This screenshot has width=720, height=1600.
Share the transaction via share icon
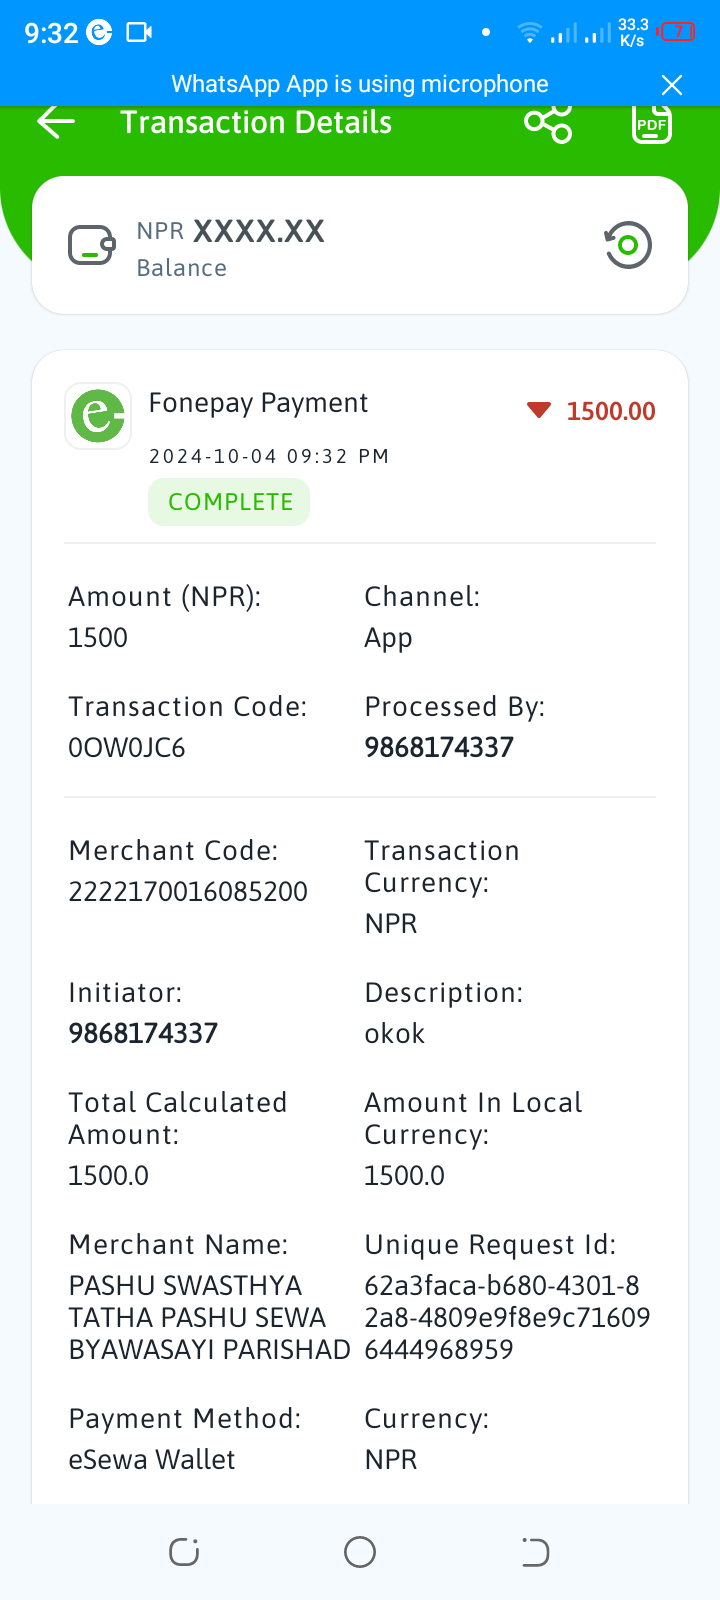tap(548, 123)
